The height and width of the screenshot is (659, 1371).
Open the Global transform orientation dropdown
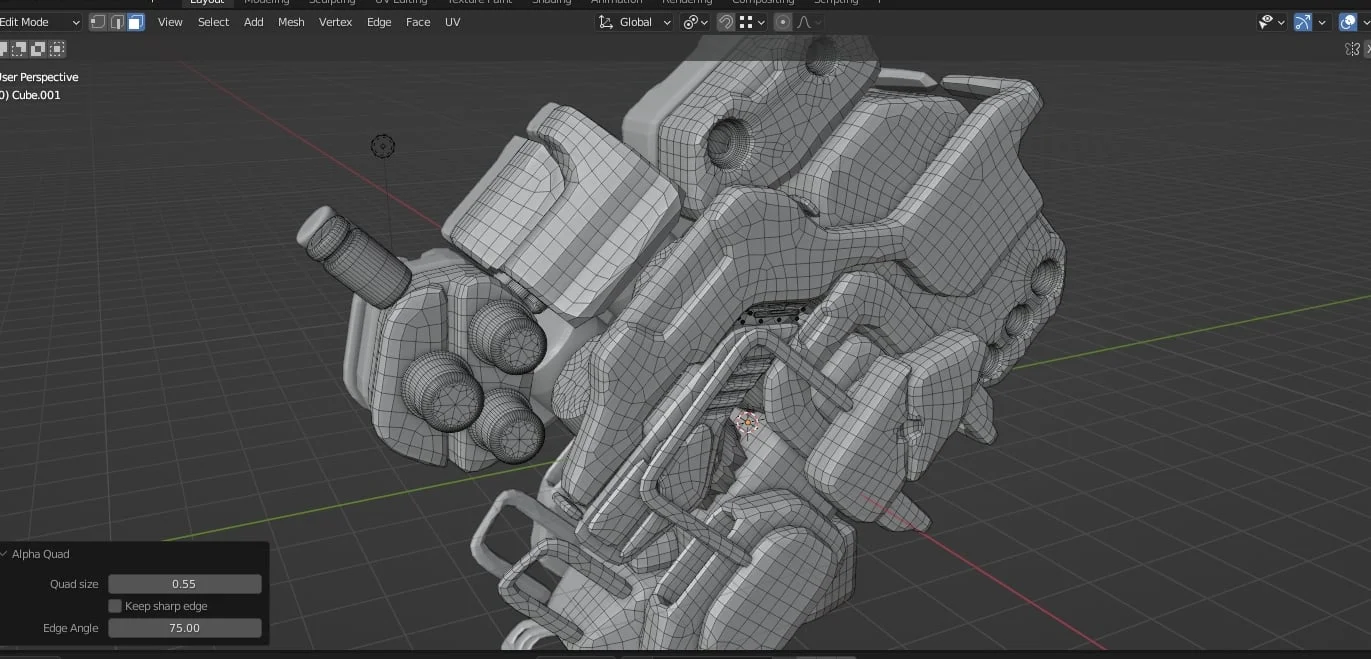pyautogui.click(x=634, y=21)
